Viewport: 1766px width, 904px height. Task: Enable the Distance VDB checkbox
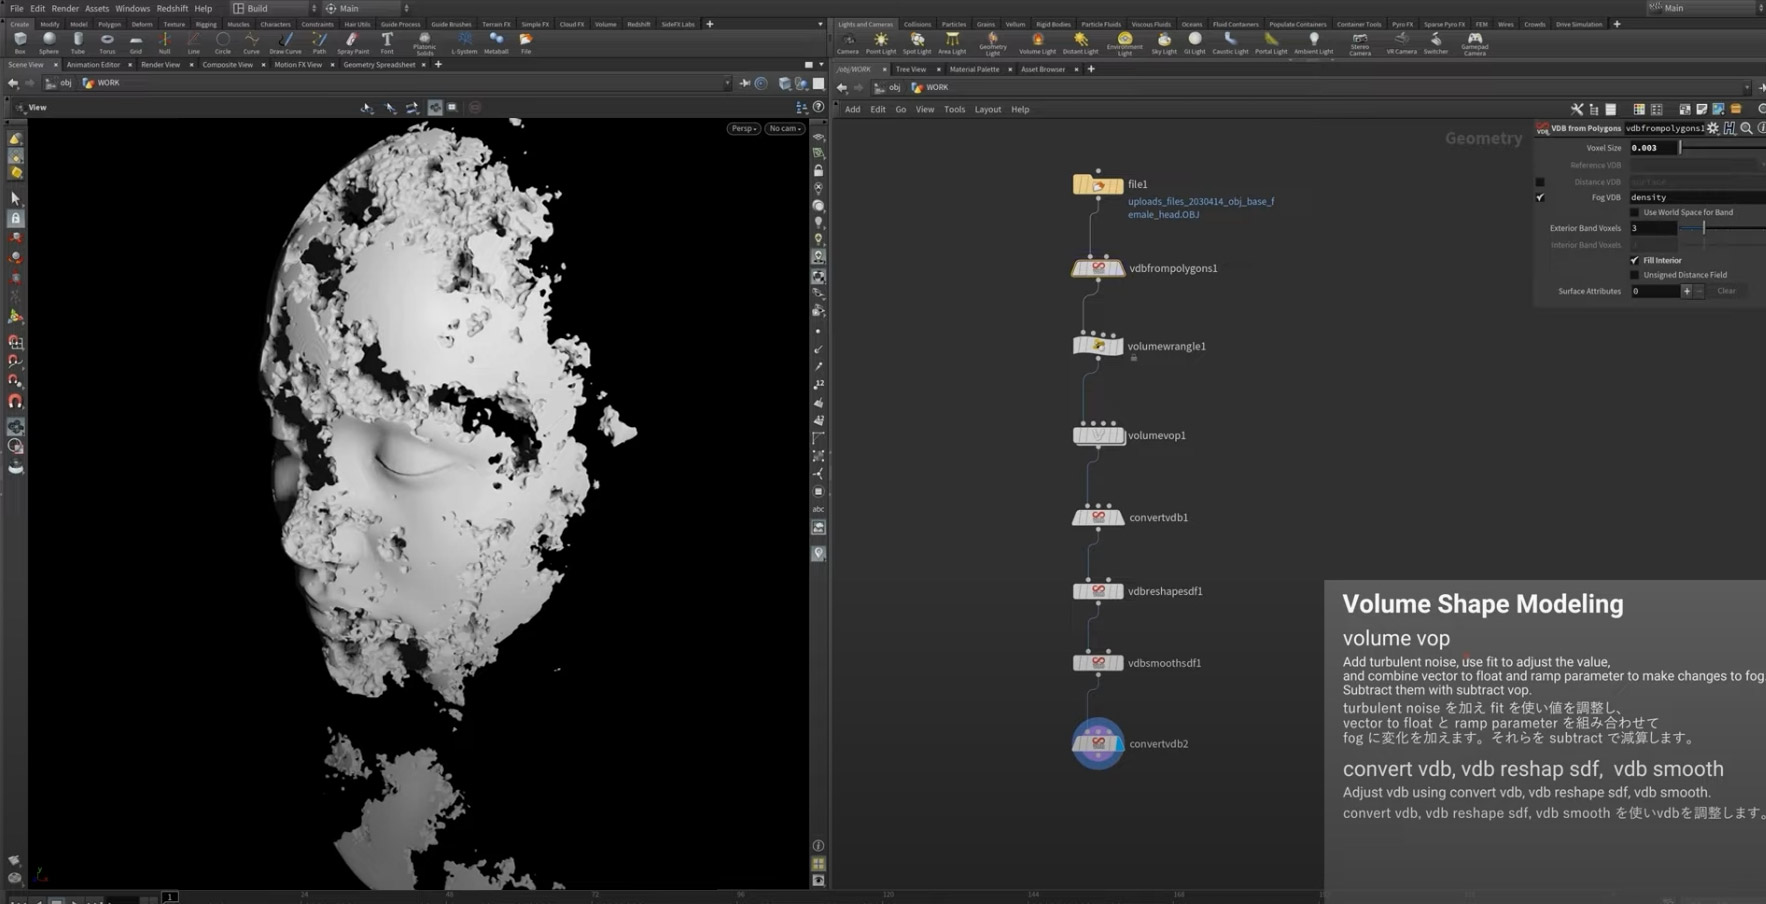1540,182
